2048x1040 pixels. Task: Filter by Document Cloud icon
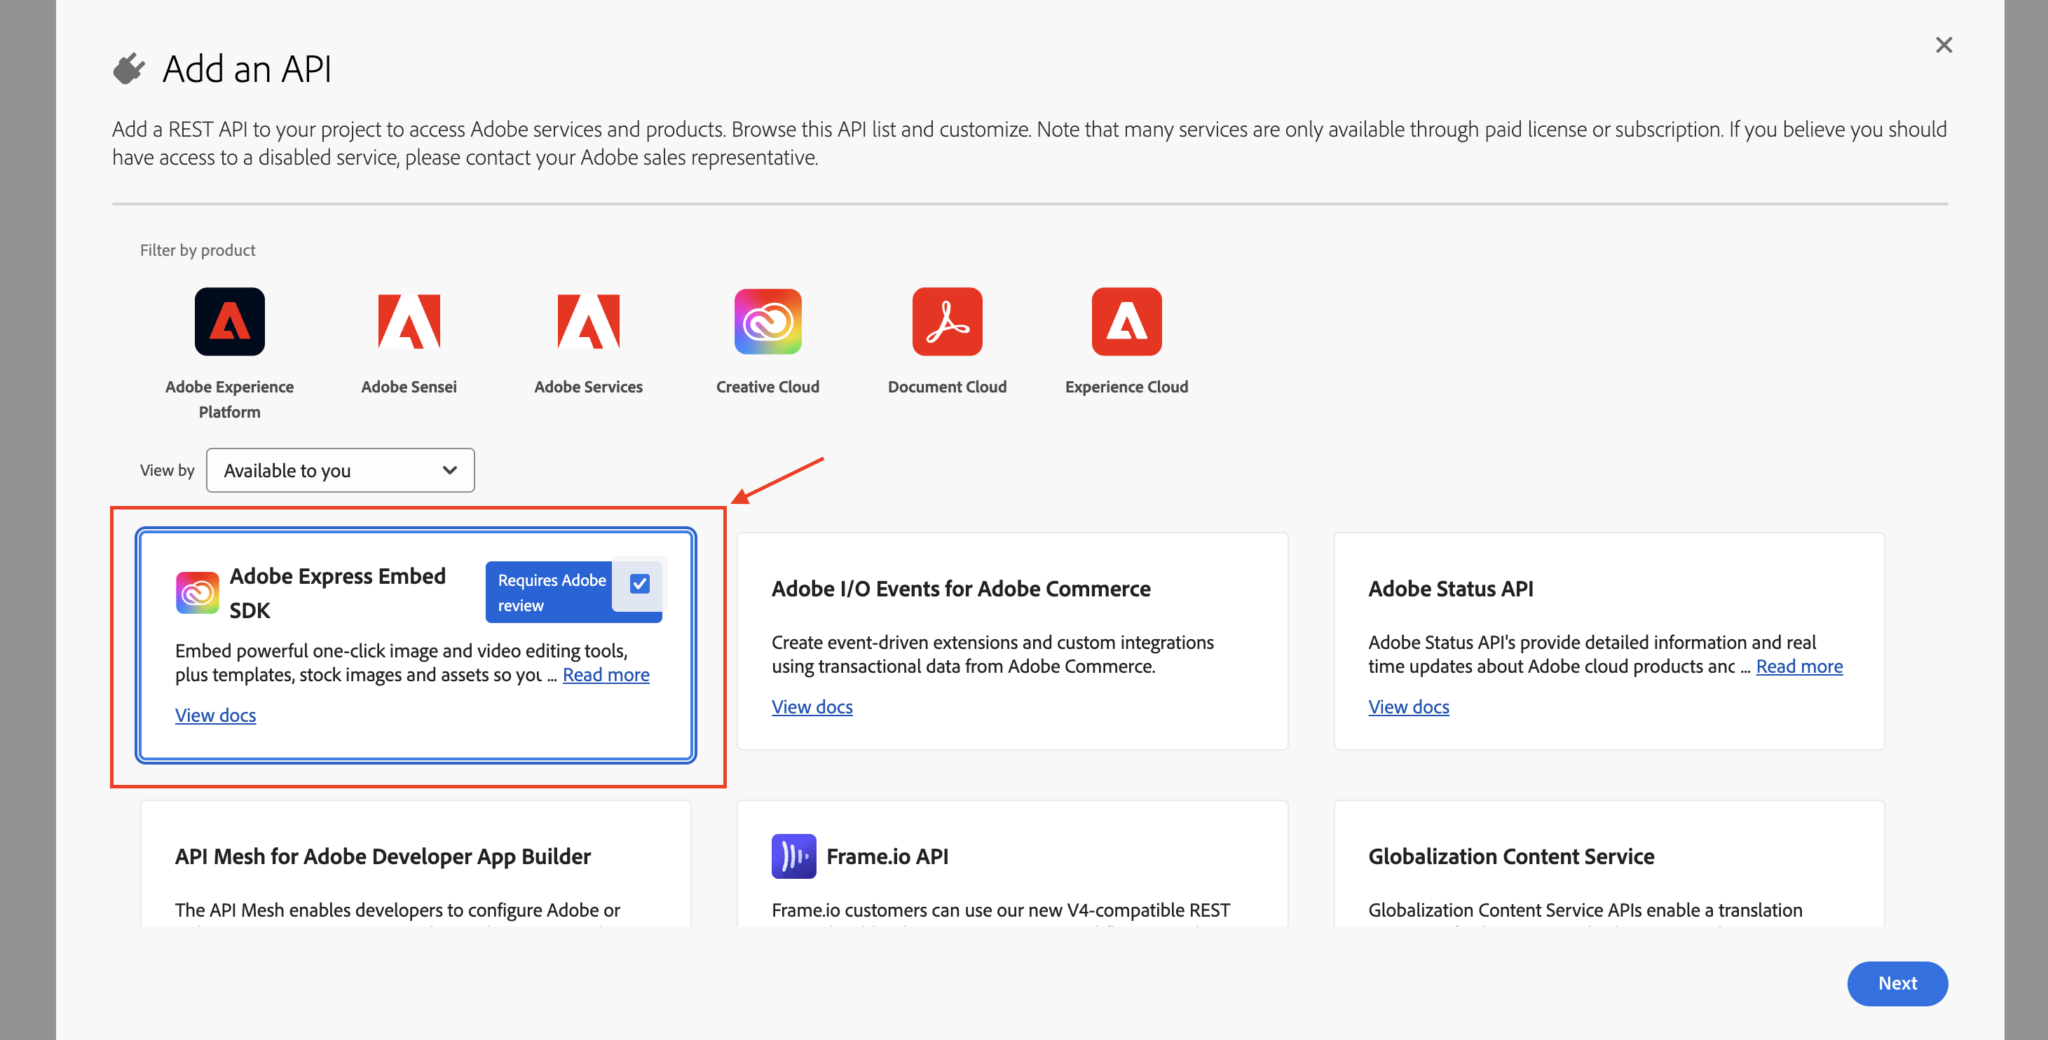click(x=947, y=321)
